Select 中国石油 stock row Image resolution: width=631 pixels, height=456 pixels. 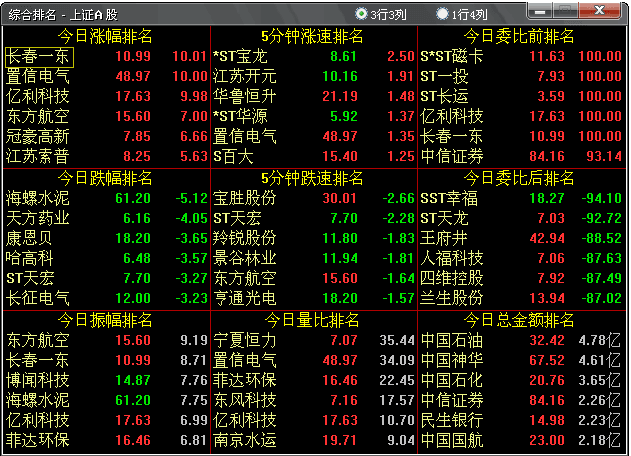(522, 340)
